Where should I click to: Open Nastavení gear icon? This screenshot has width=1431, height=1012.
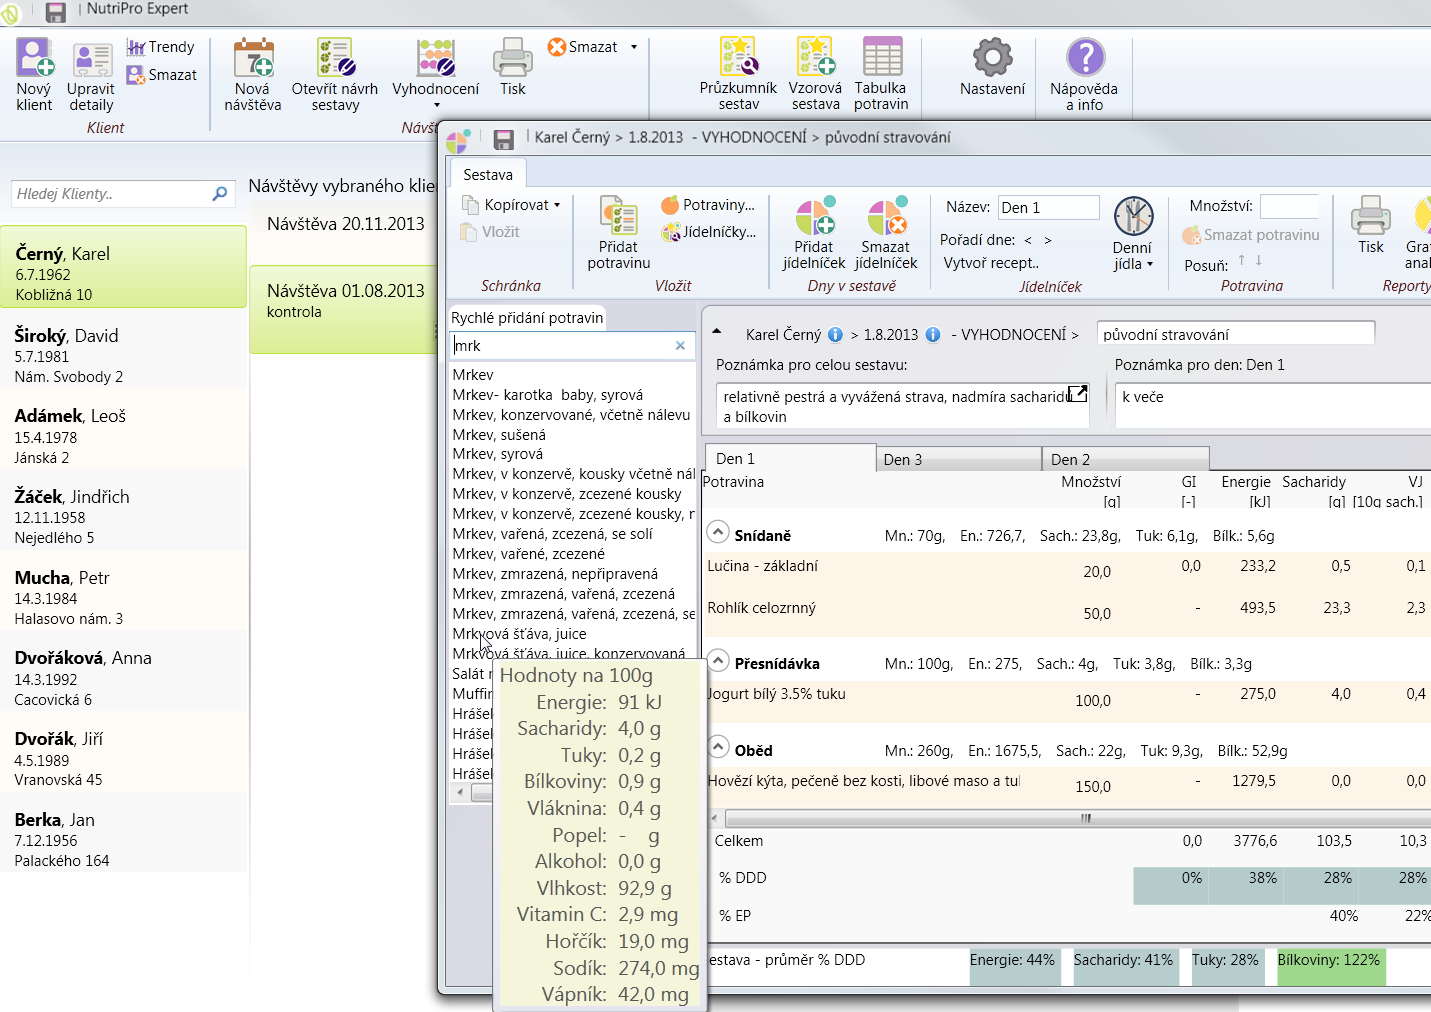pos(992,60)
